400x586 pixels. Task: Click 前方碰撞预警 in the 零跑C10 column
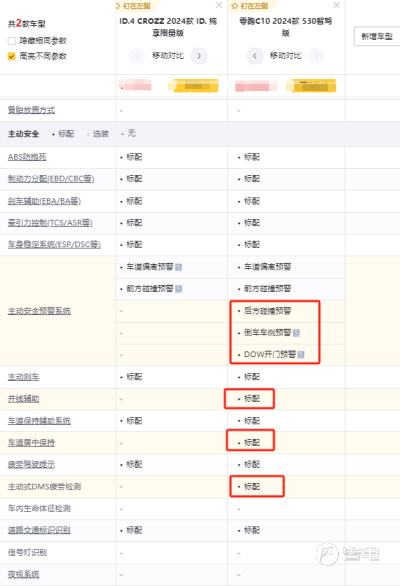pyautogui.click(x=267, y=289)
